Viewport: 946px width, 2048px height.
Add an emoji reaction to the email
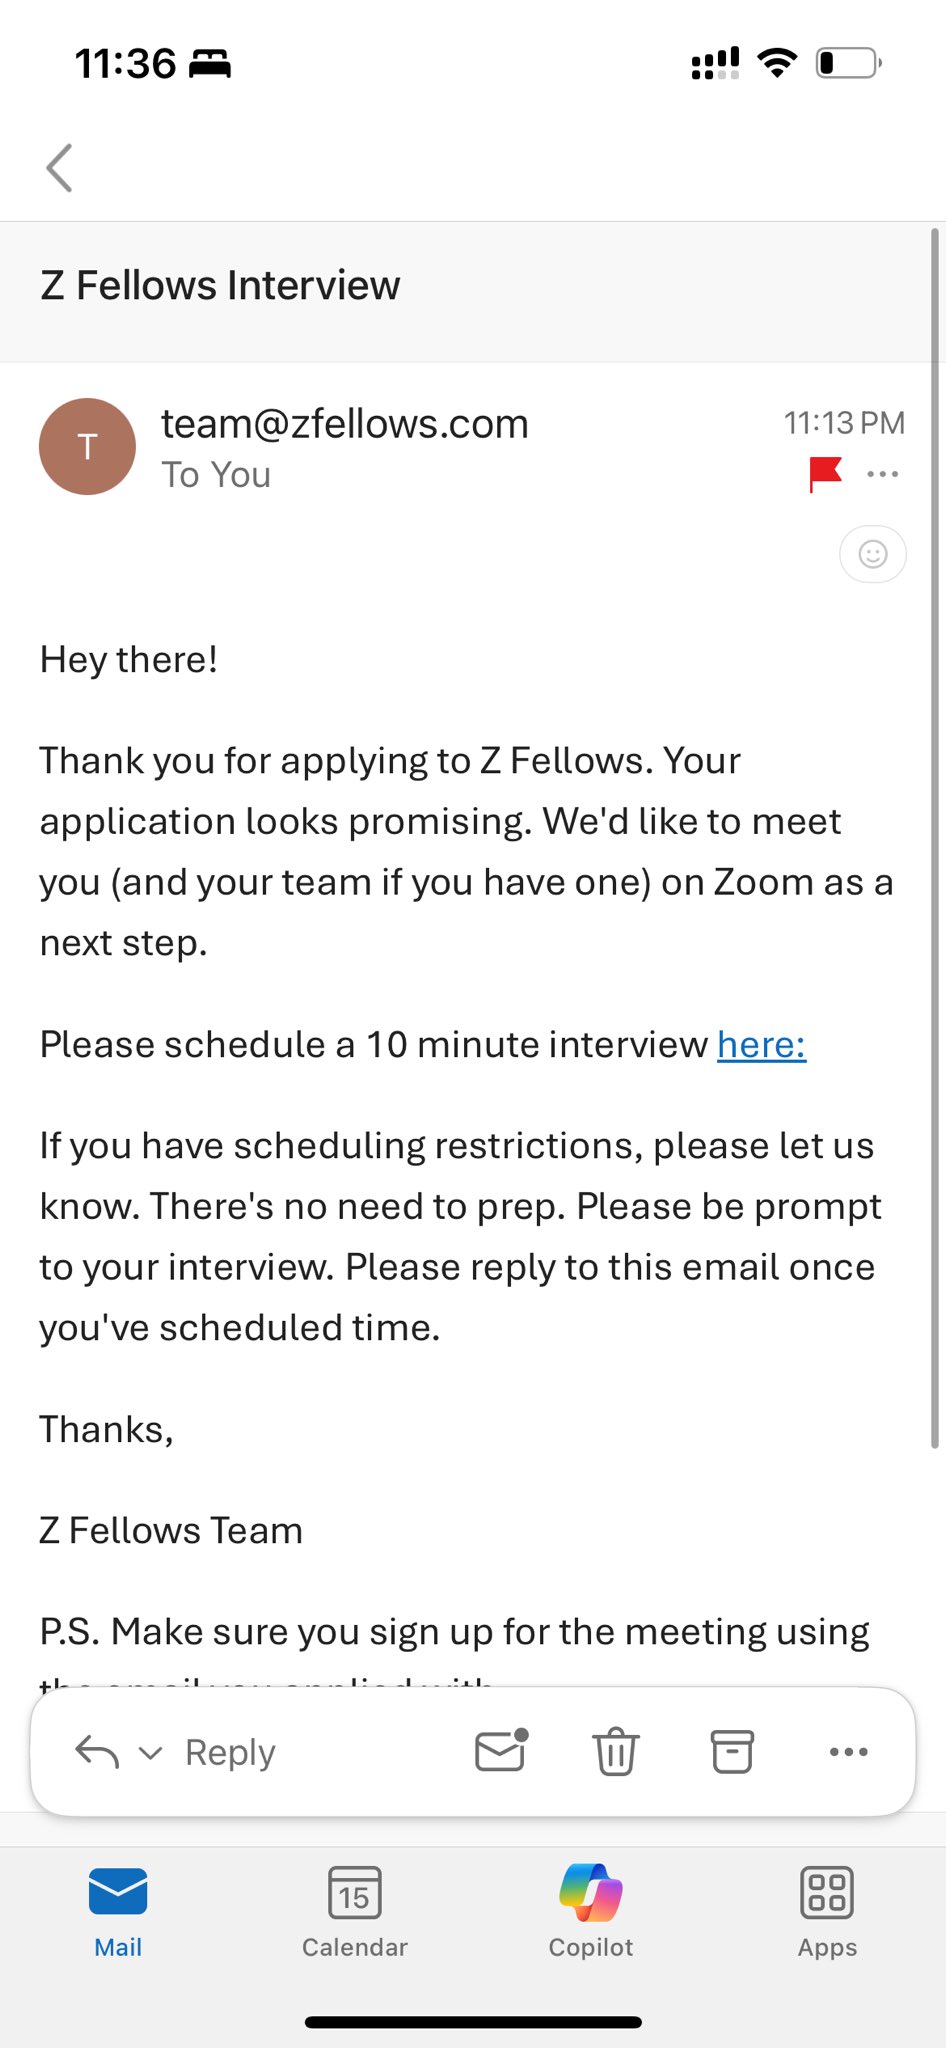(x=873, y=554)
